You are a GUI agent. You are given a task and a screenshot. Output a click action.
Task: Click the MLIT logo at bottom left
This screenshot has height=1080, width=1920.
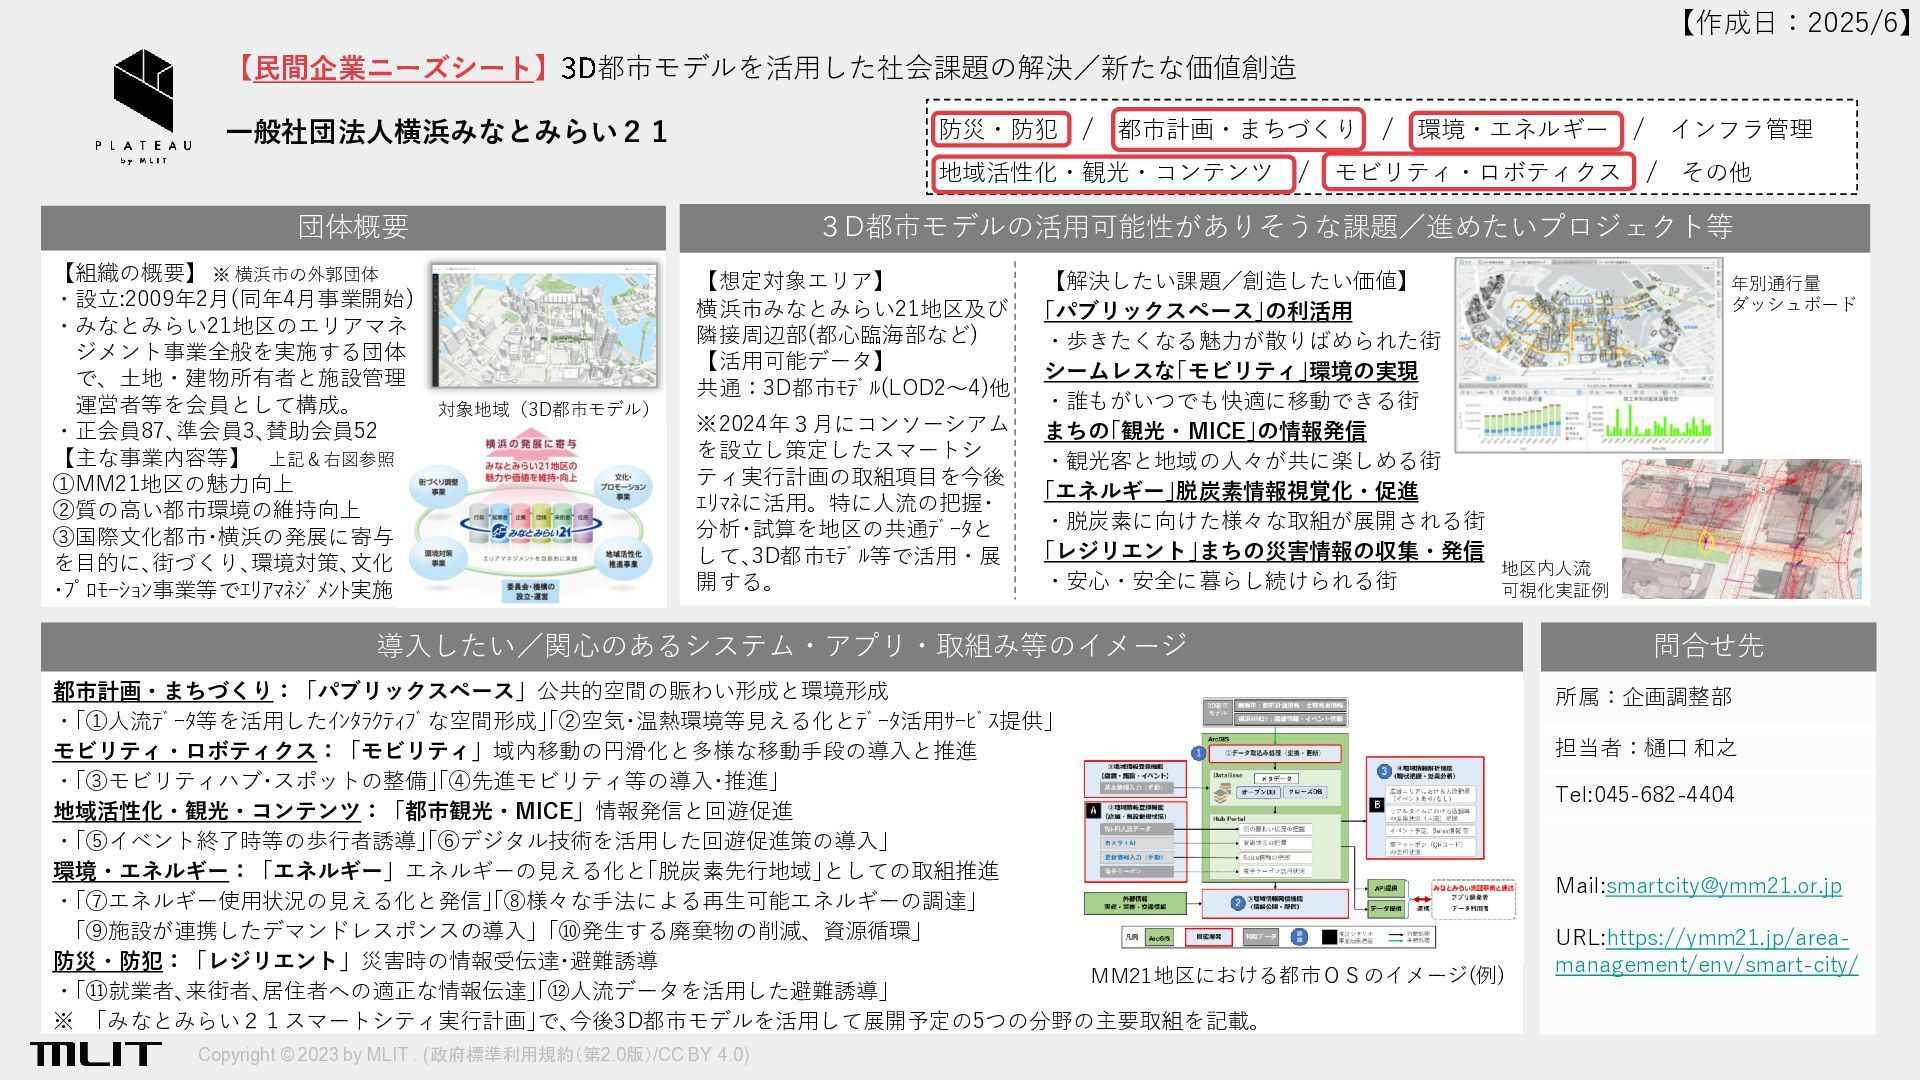tap(95, 1053)
